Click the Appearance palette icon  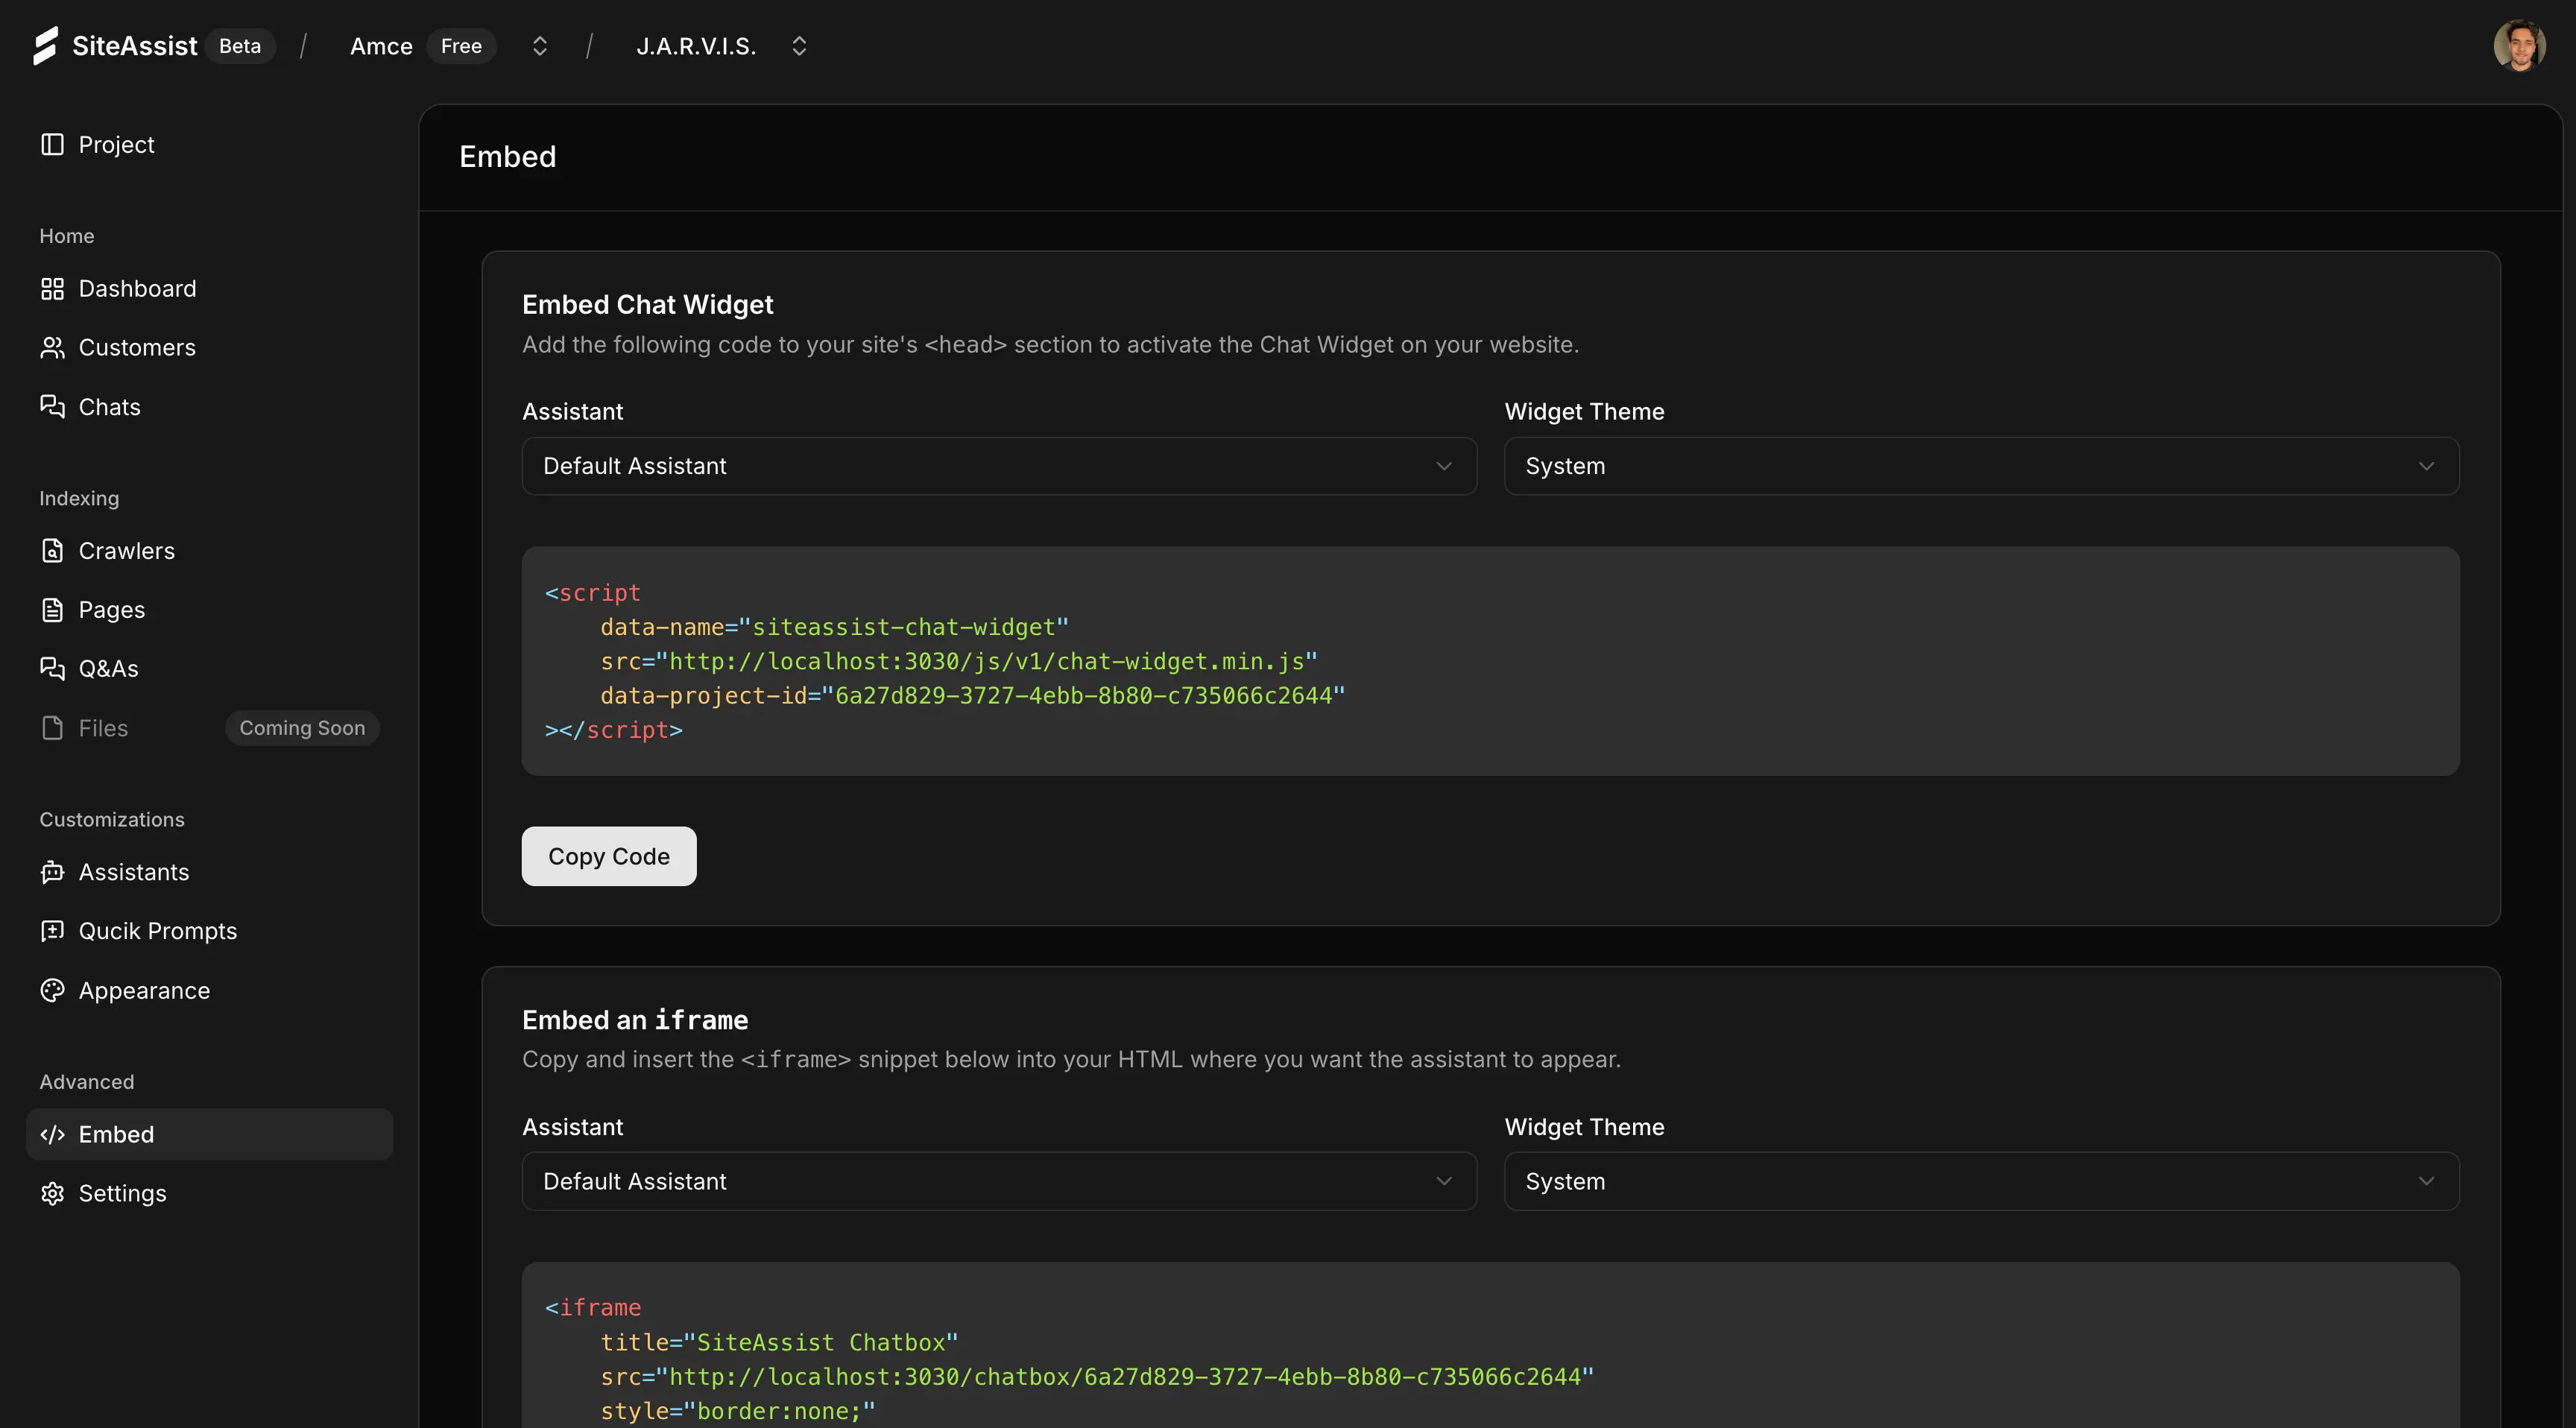pyautogui.click(x=52, y=991)
